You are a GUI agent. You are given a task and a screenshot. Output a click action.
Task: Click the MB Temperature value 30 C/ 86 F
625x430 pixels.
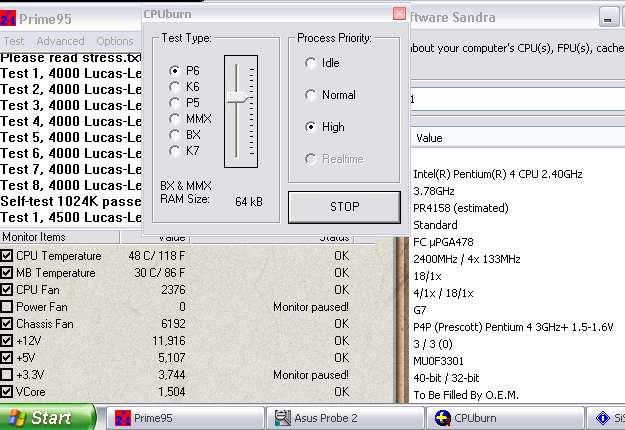pyautogui.click(x=159, y=273)
